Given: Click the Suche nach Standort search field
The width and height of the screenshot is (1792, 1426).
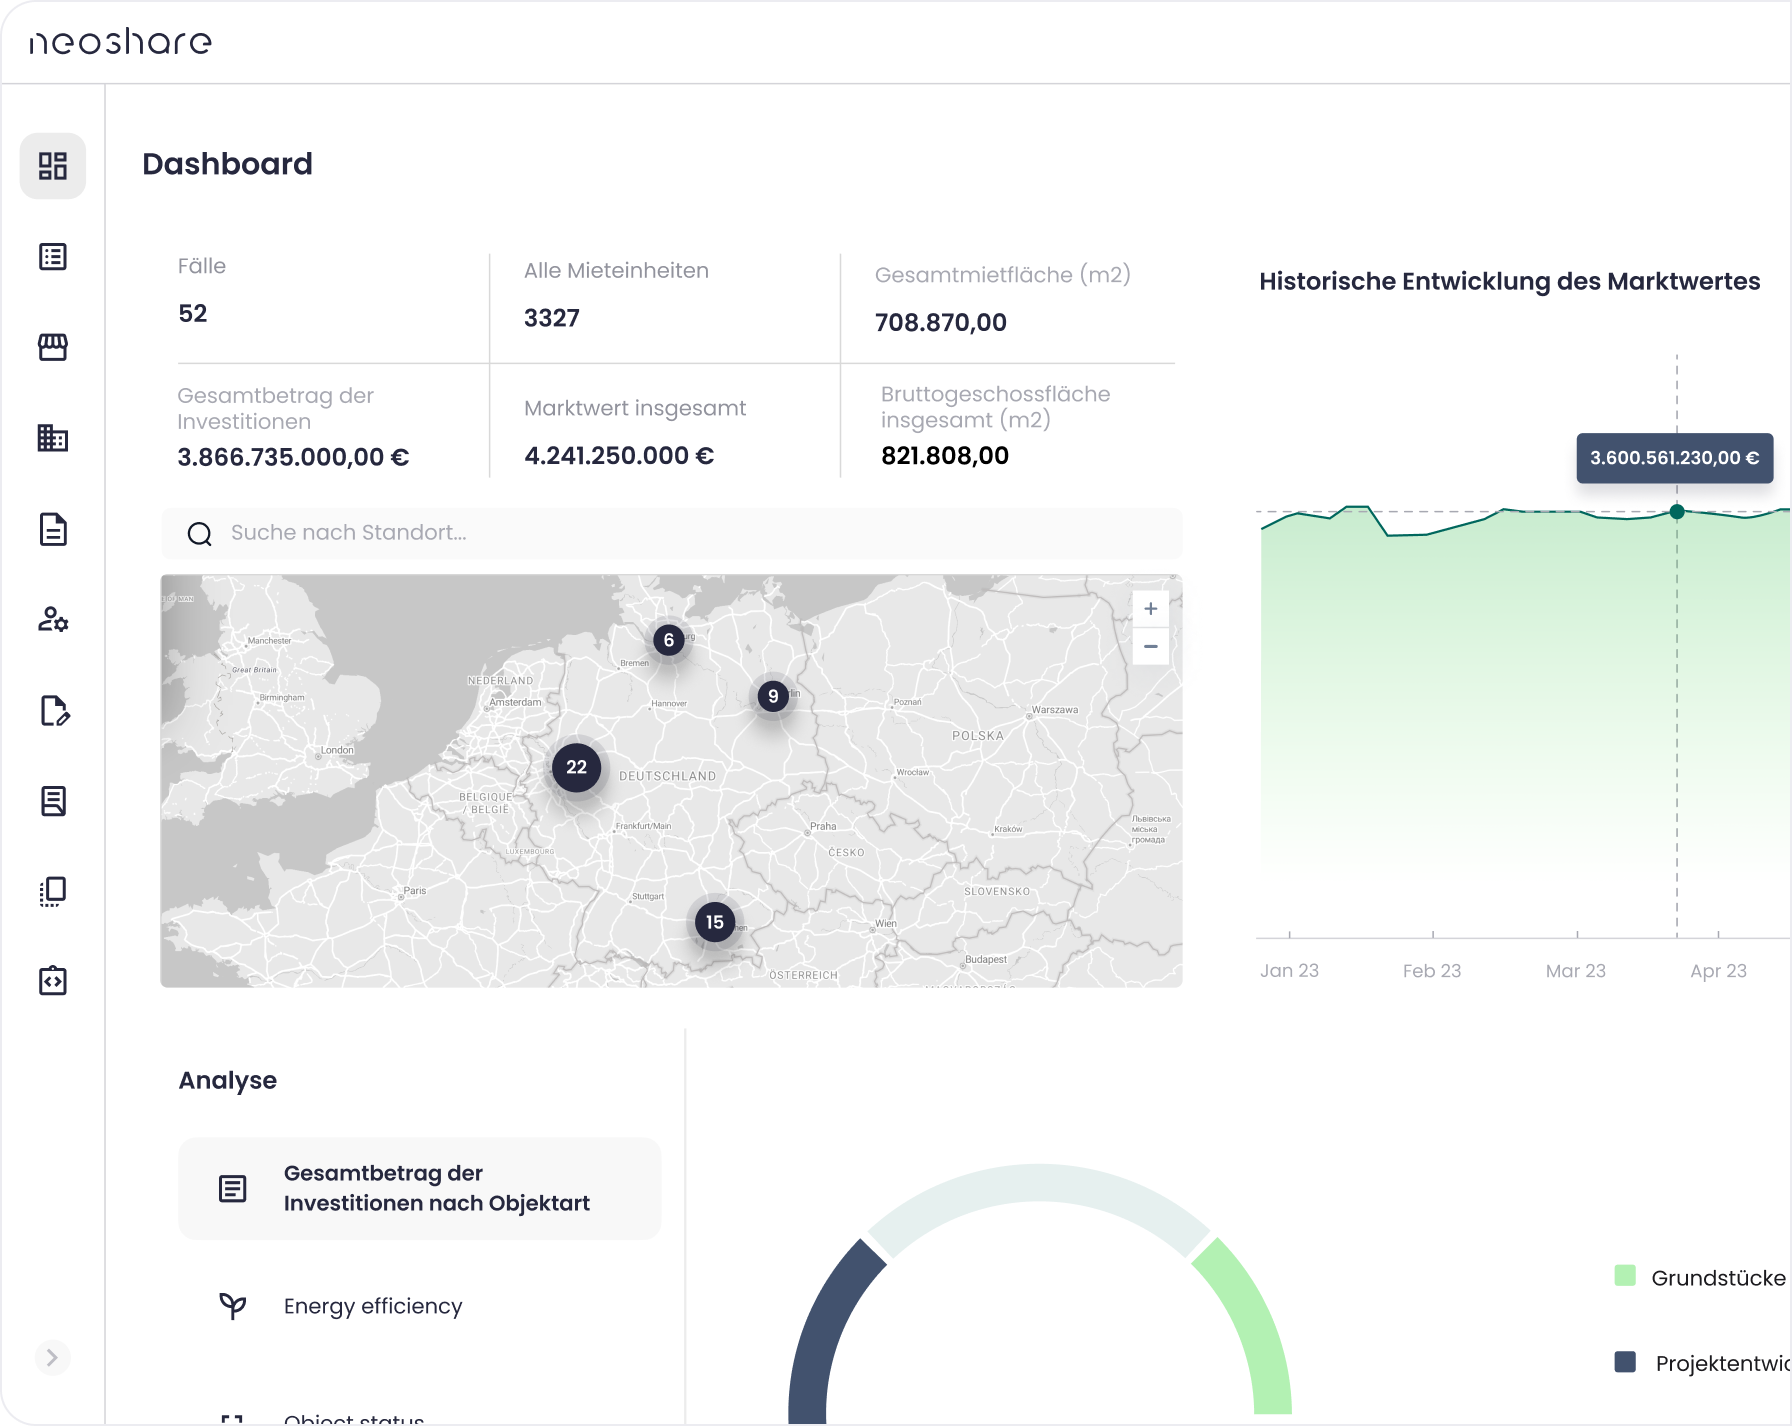Looking at the screenshot, I should tap(671, 533).
